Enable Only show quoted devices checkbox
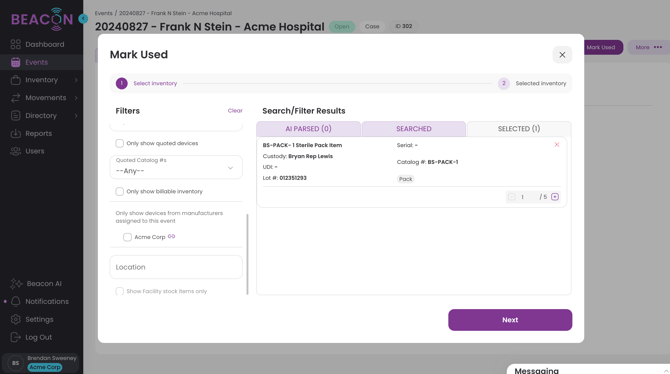The width and height of the screenshot is (670, 374). 120,143
